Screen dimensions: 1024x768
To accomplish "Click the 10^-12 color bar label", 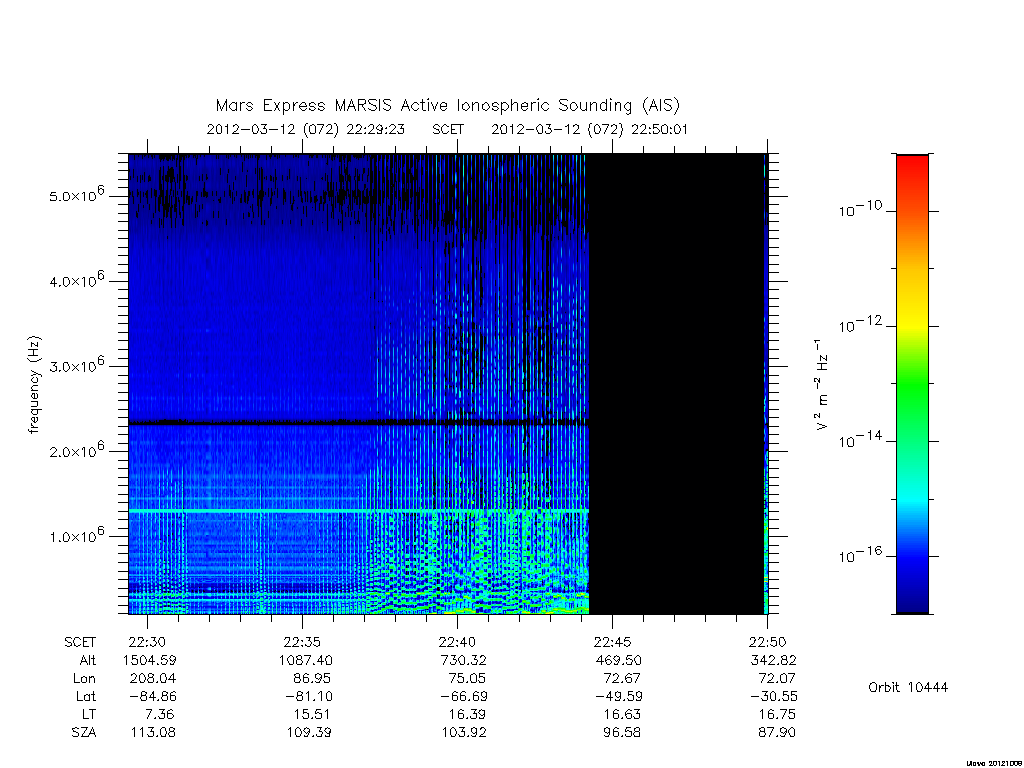I will point(860,324).
